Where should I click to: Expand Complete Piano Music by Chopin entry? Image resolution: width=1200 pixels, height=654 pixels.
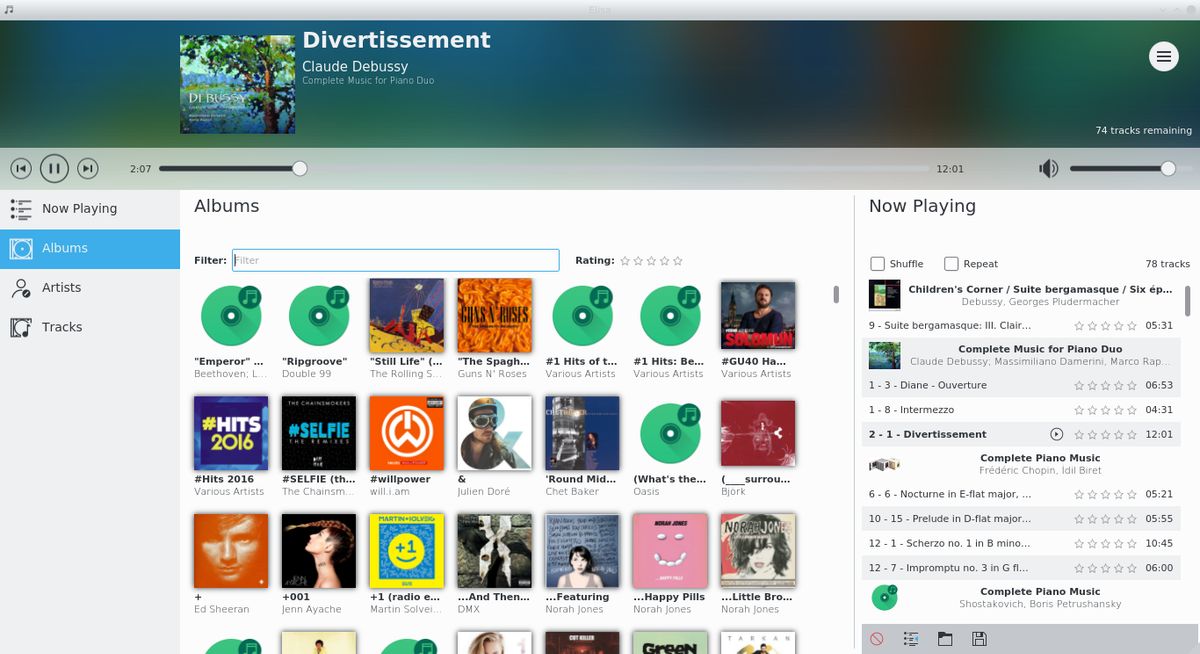click(x=1020, y=462)
